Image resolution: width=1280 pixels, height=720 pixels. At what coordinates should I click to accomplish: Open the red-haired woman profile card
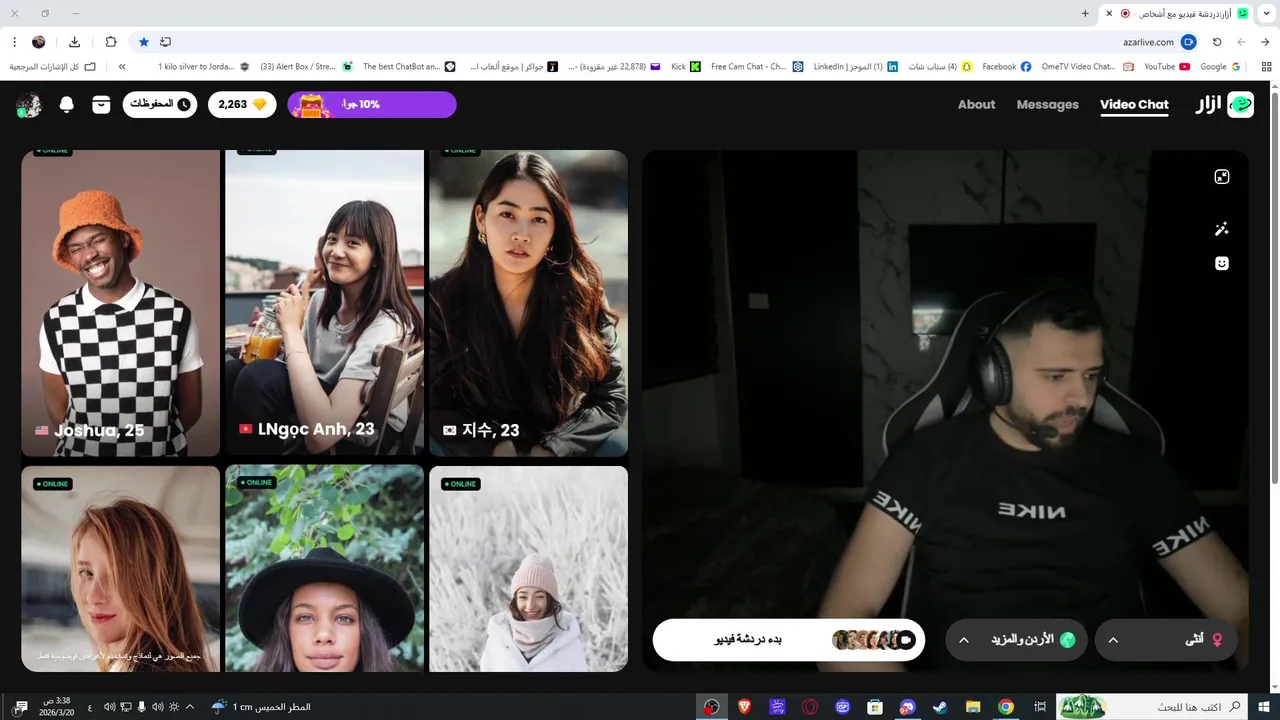120,569
